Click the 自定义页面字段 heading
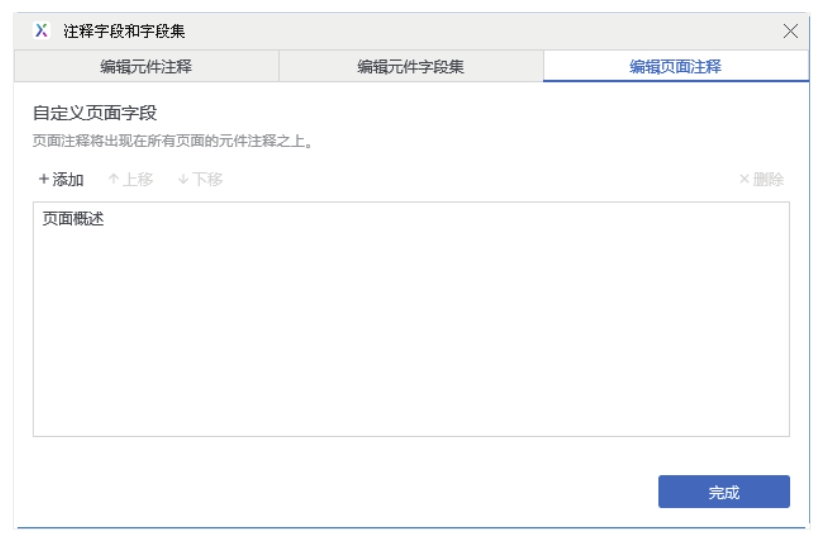Screen dimensions: 819x538 pos(95,113)
